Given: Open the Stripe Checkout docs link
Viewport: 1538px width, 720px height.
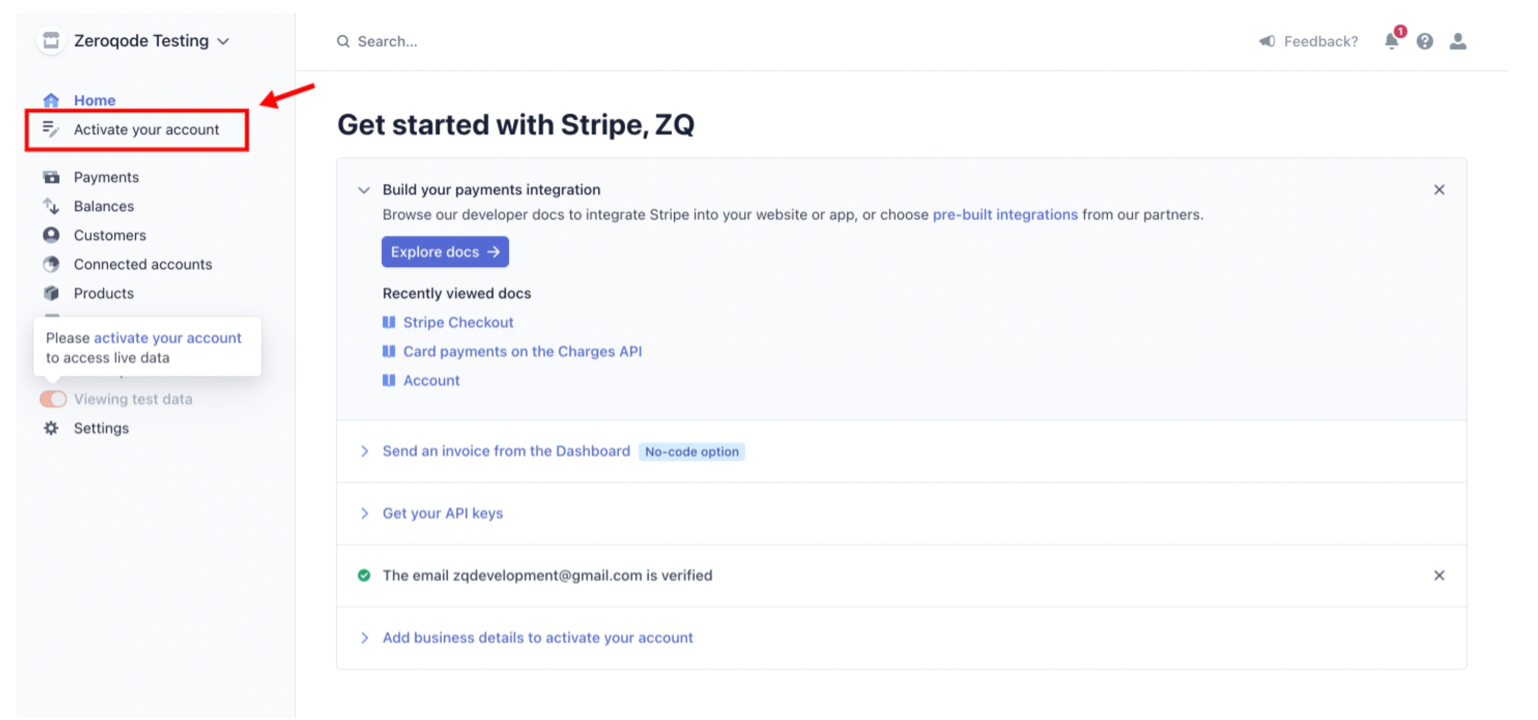Looking at the screenshot, I should pyautogui.click(x=459, y=322).
